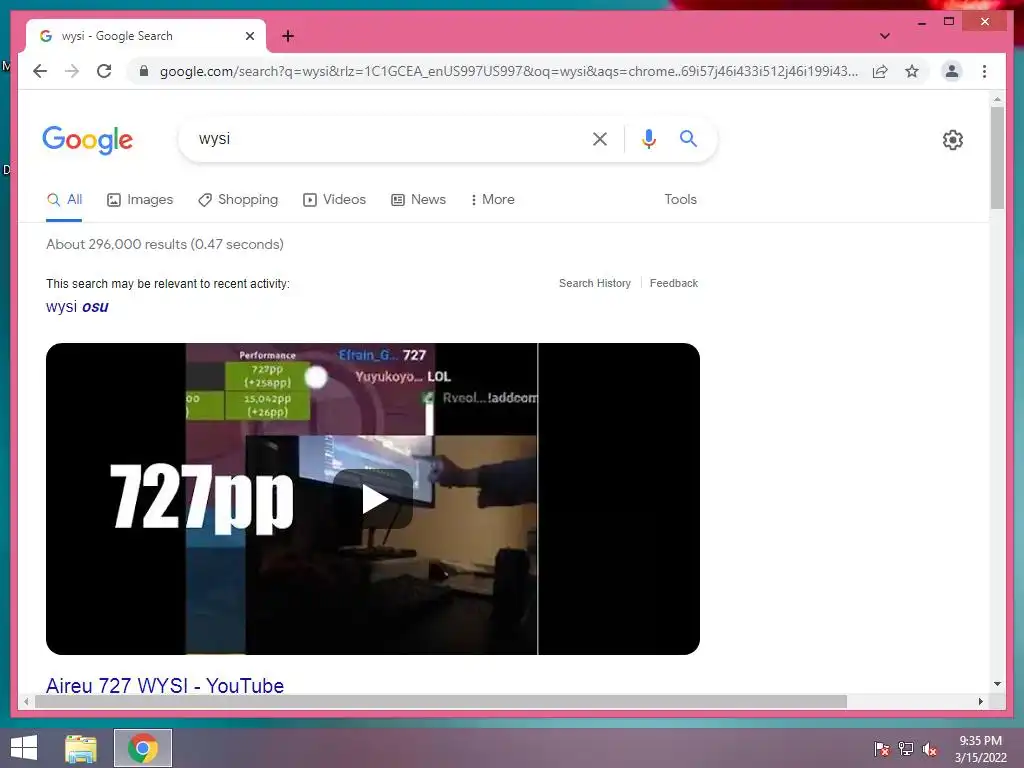The width and height of the screenshot is (1024, 768).
Task: Switch to the Videos tab
Action: (334, 200)
